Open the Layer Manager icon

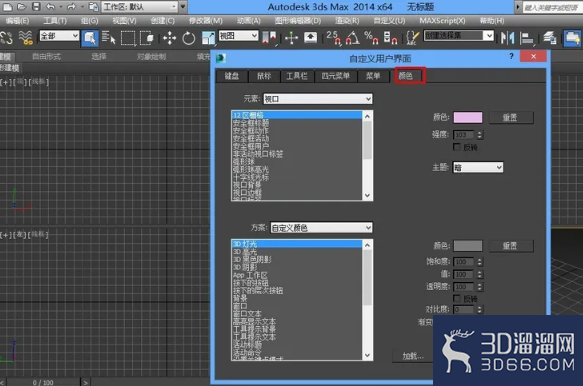549,38
